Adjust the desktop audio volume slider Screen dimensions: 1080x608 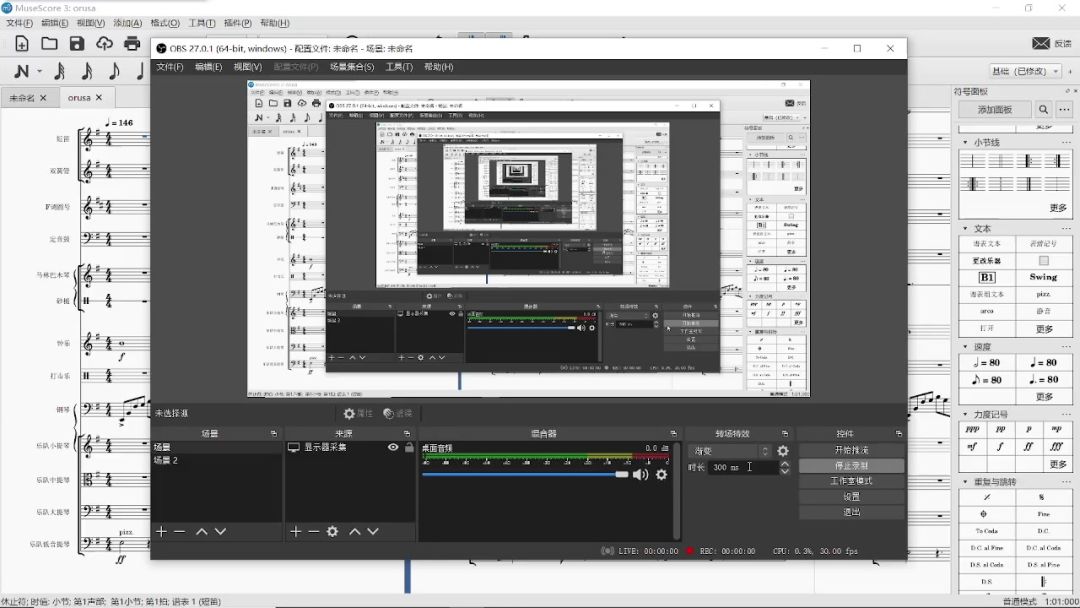[x=525, y=474]
